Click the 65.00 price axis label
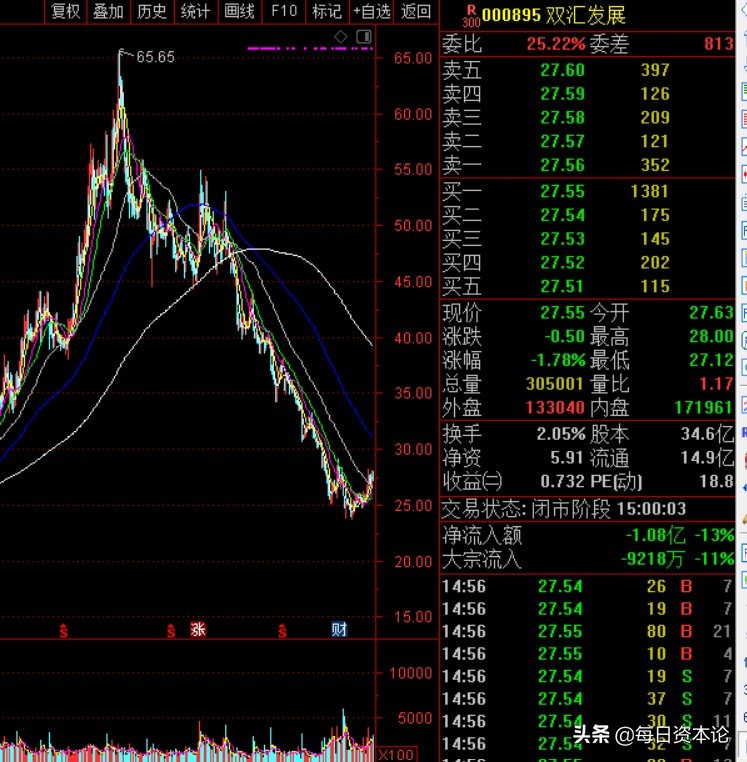Viewport: 747px width, 762px height. click(413, 58)
